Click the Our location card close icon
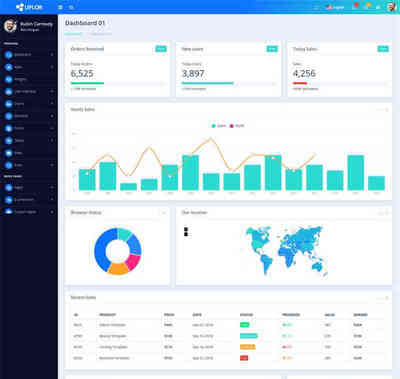Image resolution: width=400 pixels, height=379 pixels. (387, 213)
